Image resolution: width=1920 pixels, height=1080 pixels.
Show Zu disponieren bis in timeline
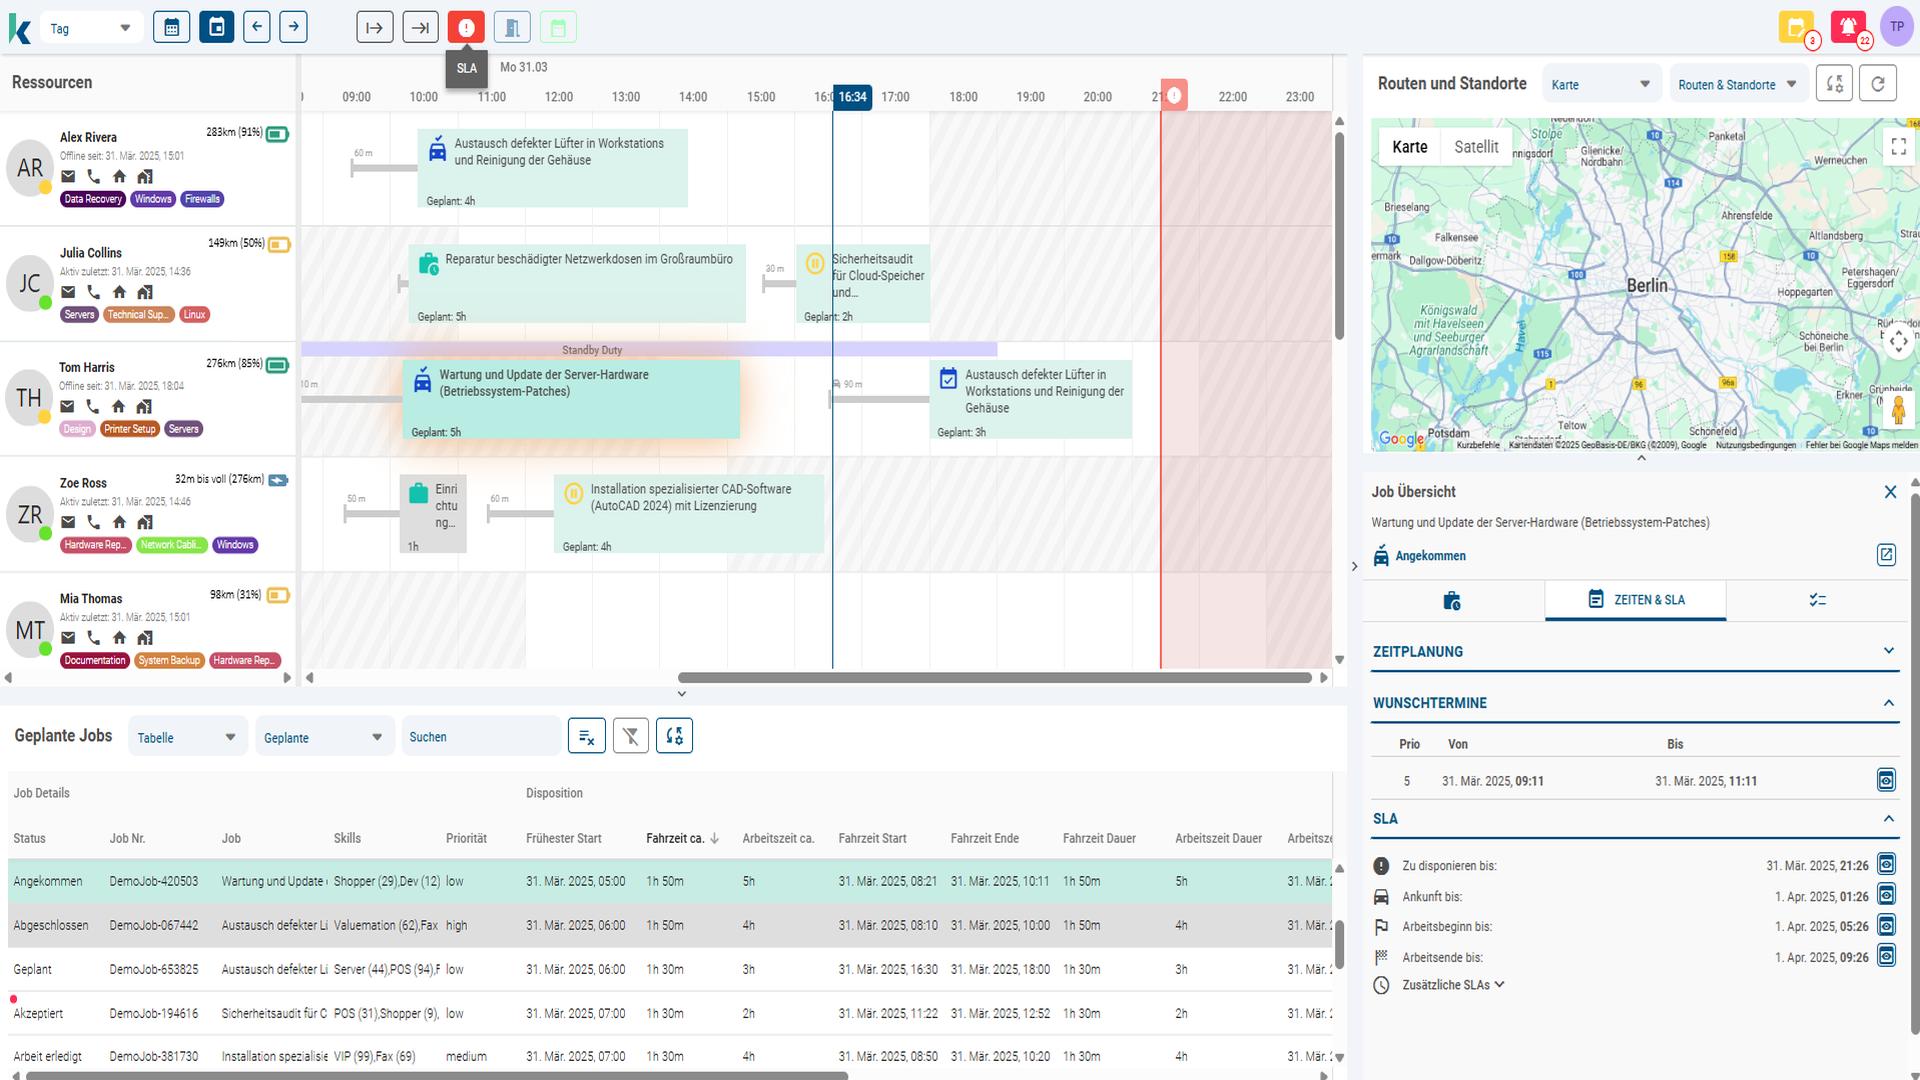click(1886, 864)
